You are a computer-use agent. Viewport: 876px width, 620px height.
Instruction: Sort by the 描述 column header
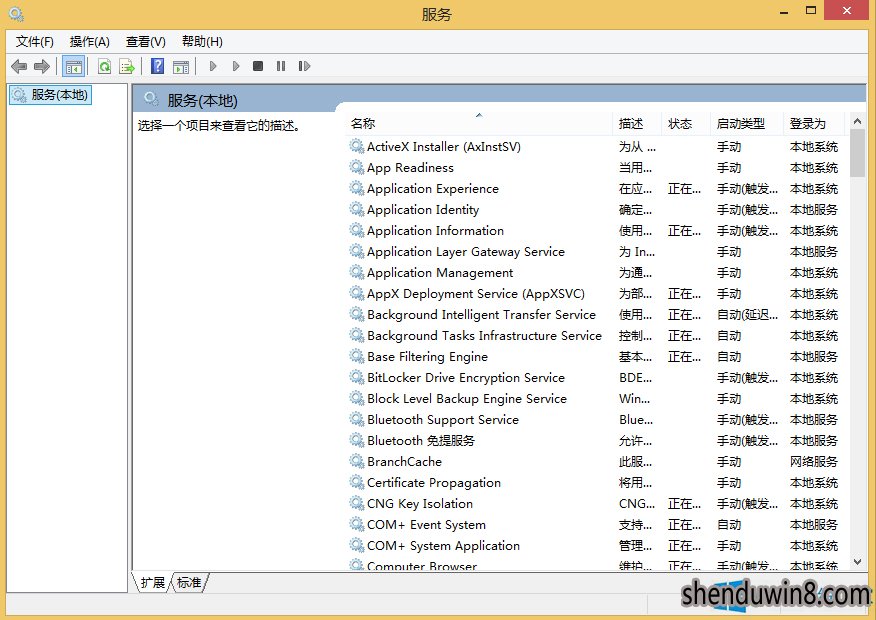point(637,123)
